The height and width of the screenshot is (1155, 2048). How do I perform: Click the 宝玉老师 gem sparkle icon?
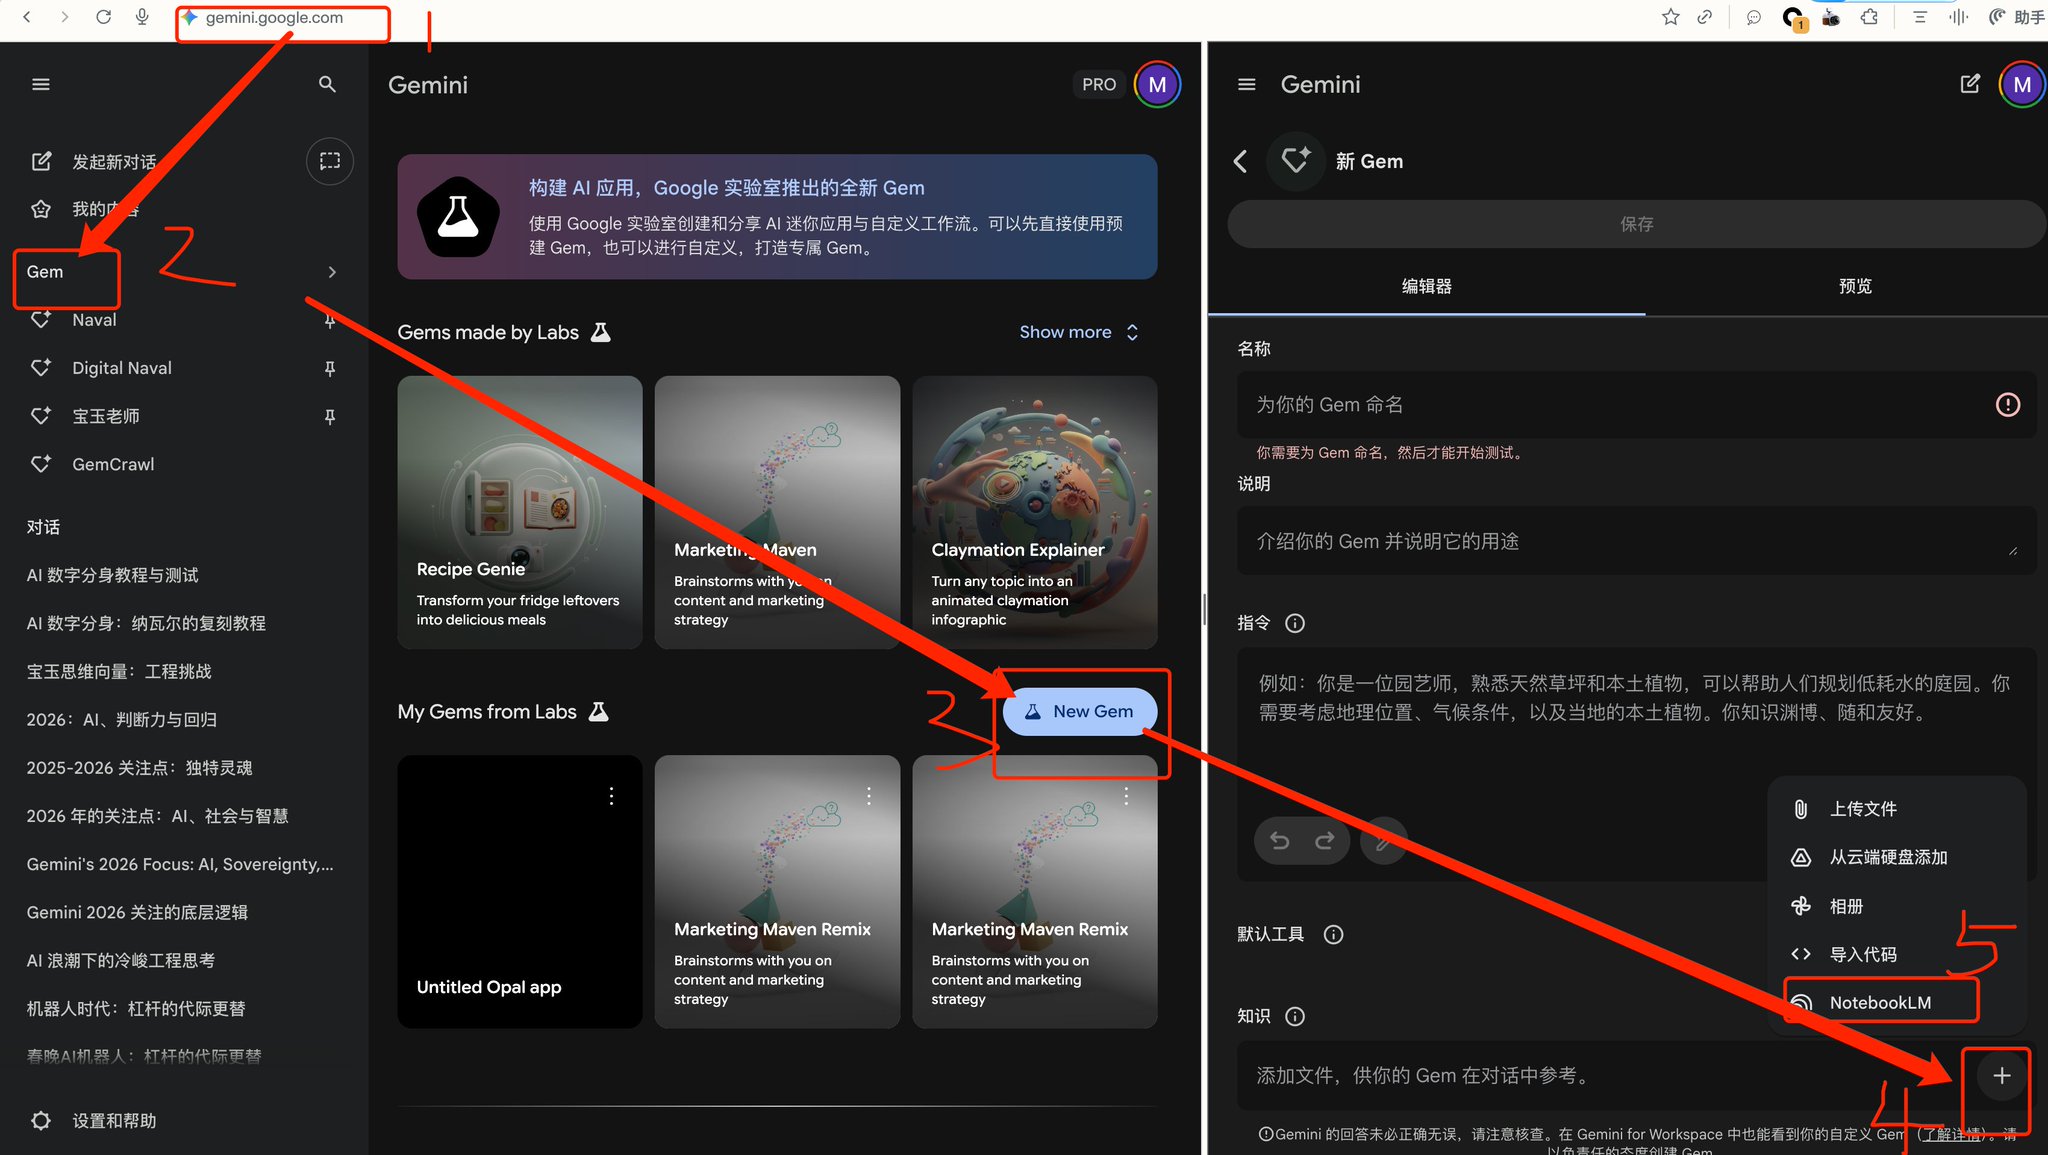[41, 416]
